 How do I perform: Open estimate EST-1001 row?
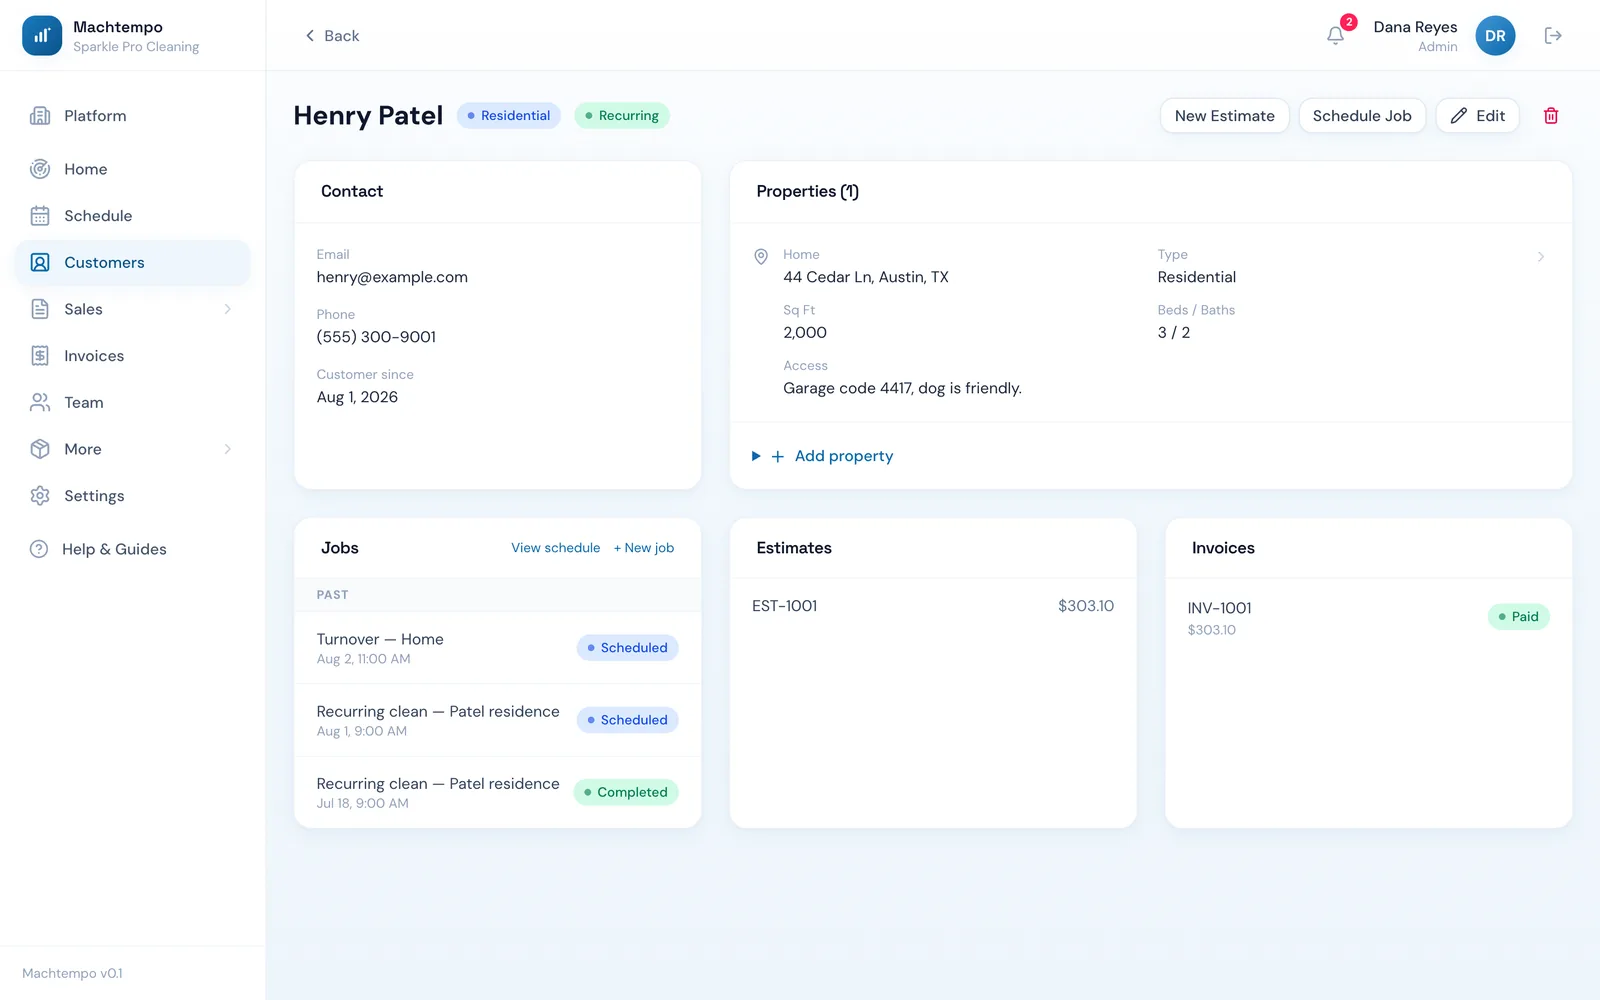point(933,606)
